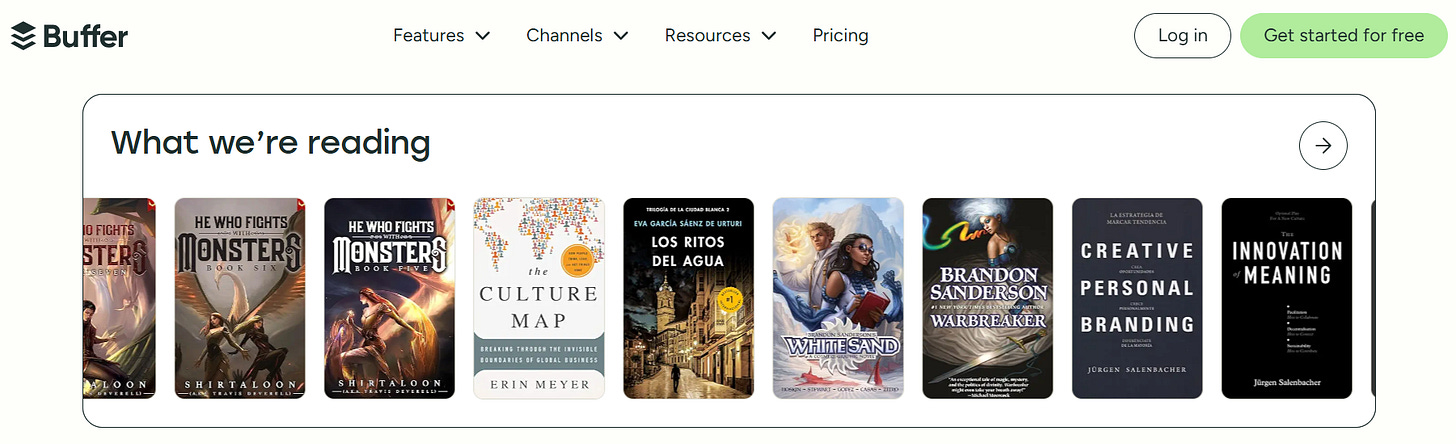The height and width of the screenshot is (444, 1456).
Task: Open the Warbreaker book cover
Action: pos(987,298)
